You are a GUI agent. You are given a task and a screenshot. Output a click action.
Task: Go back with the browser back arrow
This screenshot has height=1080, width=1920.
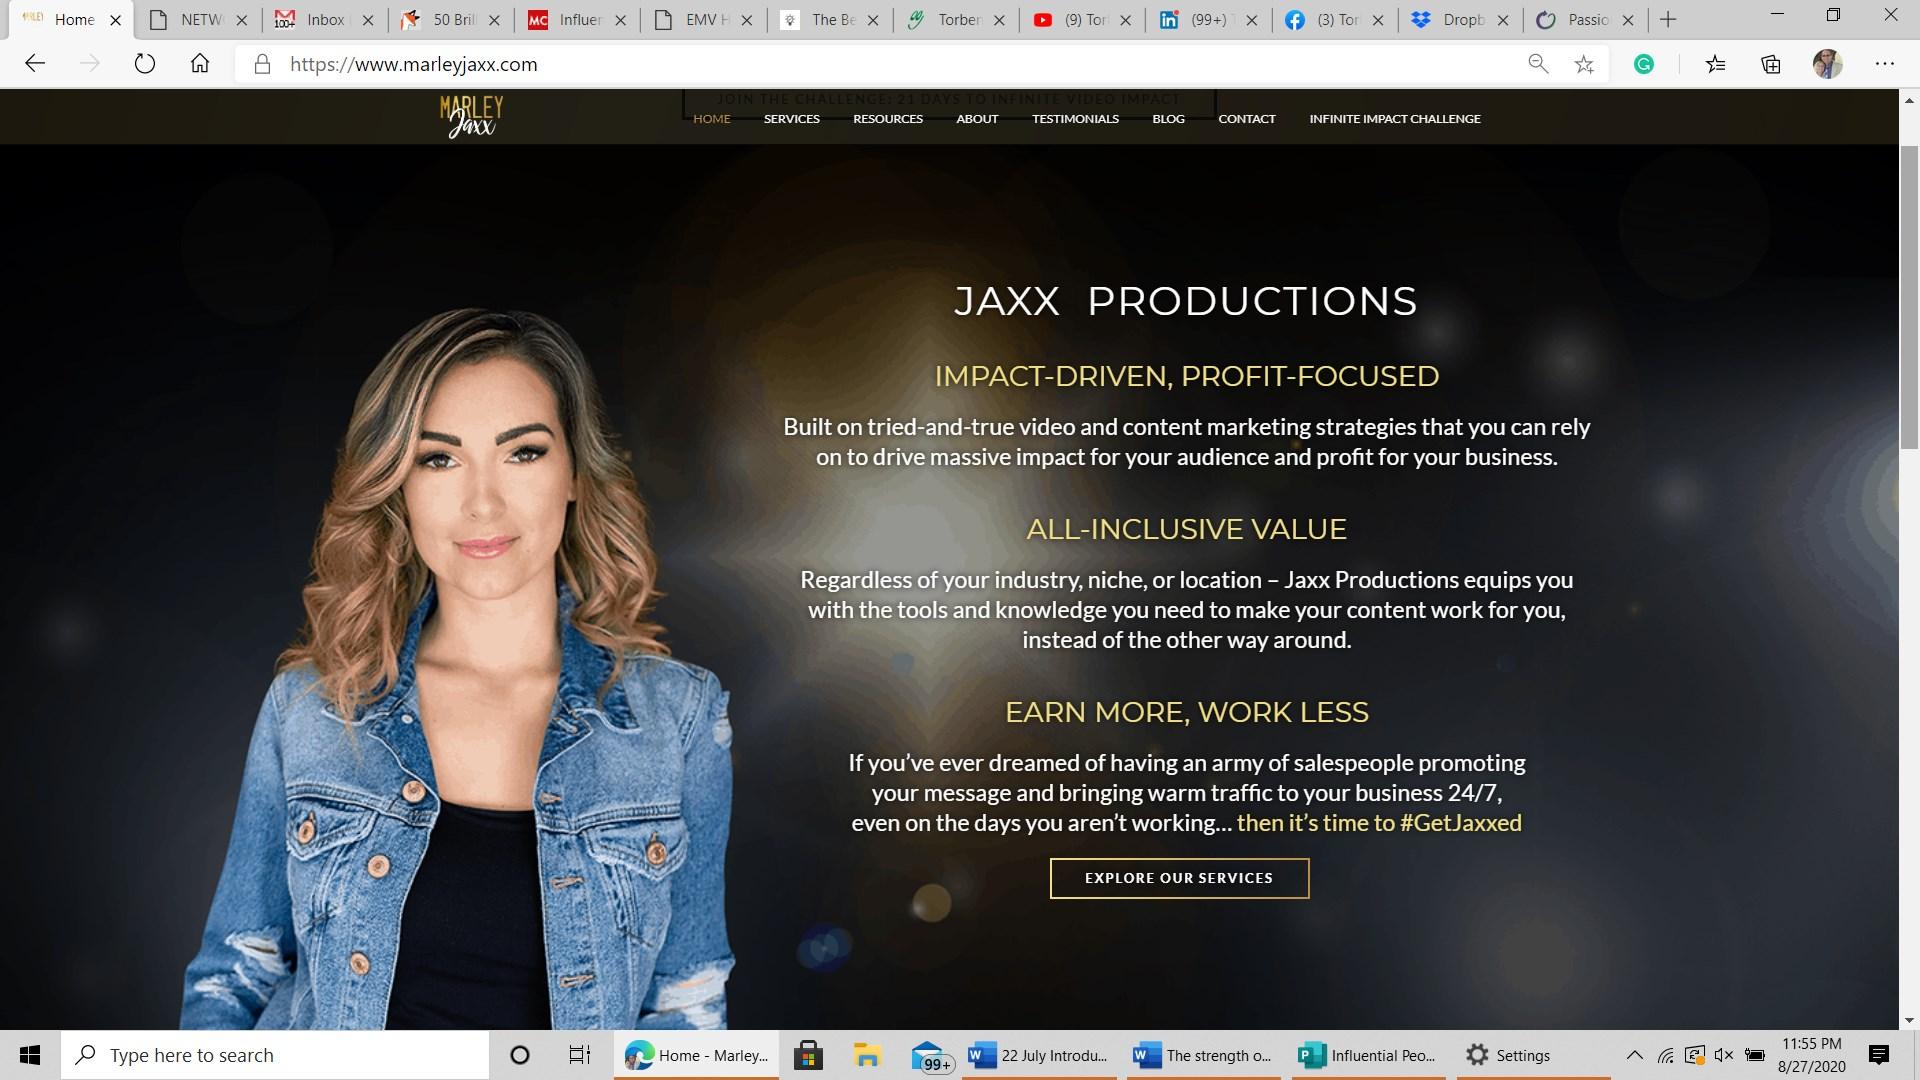pyautogui.click(x=35, y=64)
